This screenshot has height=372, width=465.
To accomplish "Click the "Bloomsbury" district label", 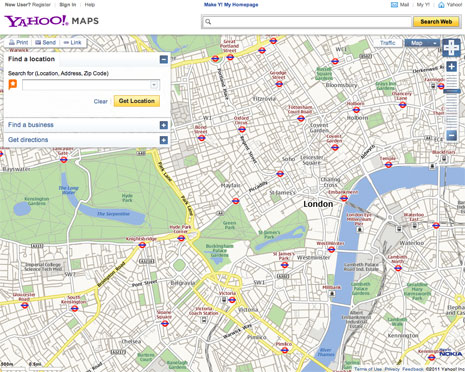I will coord(341,85).
